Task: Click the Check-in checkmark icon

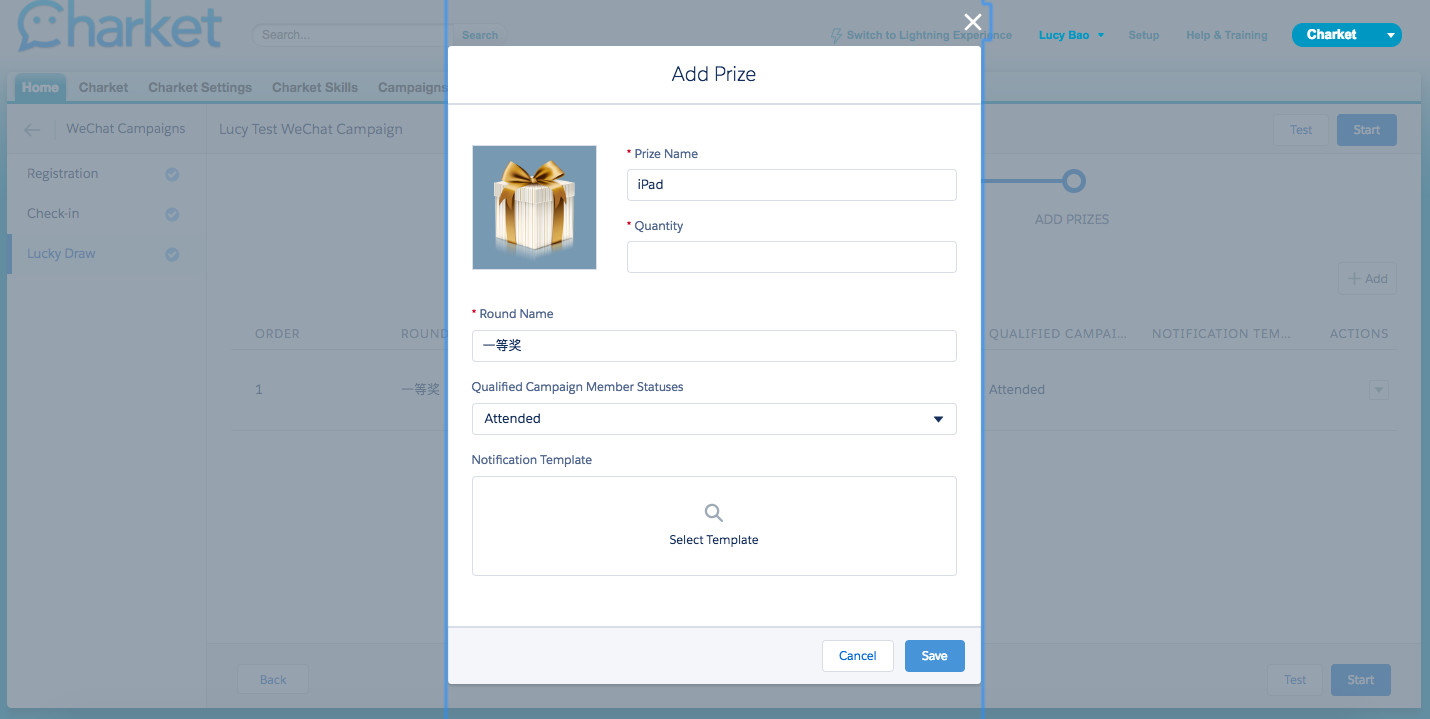Action: 172,214
